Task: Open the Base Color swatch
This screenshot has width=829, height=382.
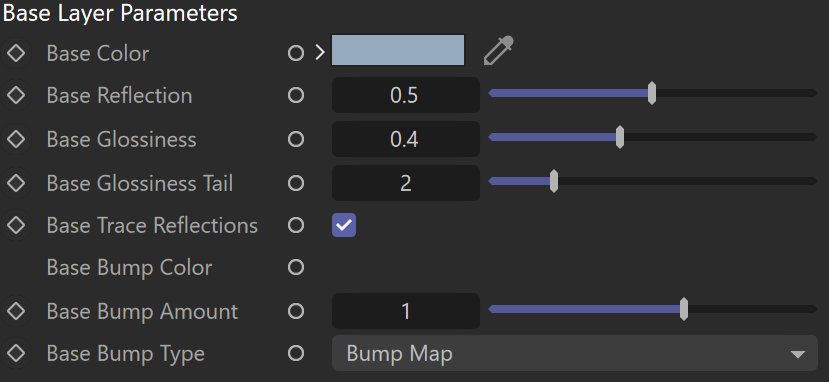Action: point(398,50)
